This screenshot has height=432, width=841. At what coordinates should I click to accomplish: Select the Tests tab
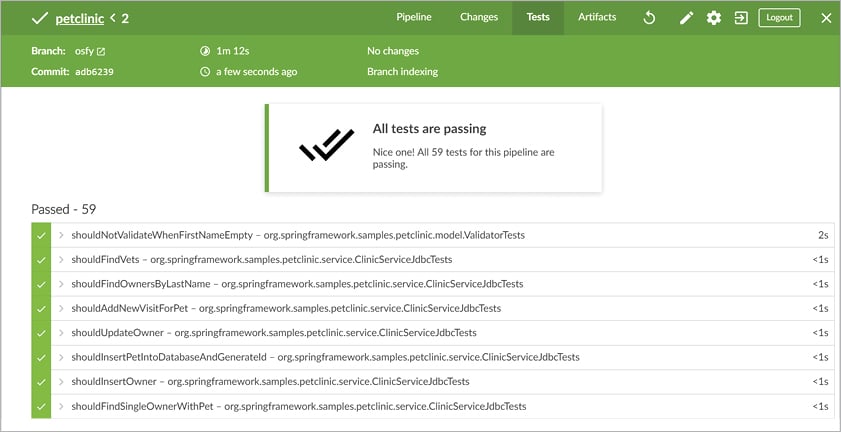pyautogui.click(x=538, y=18)
